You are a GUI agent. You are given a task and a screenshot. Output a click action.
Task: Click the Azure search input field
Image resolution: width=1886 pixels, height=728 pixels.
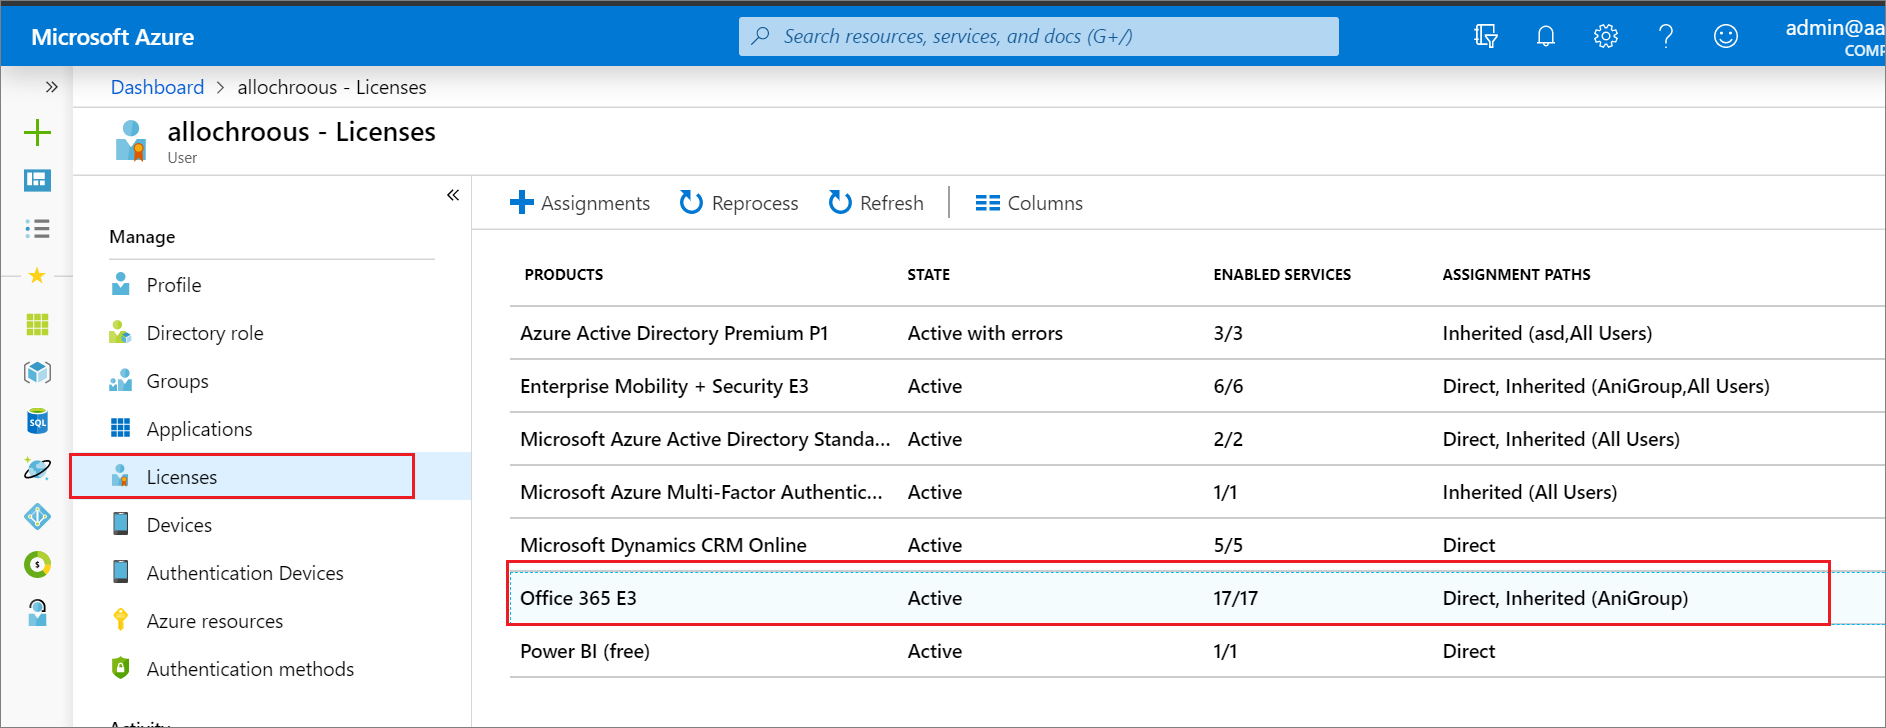[x=1038, y=37]
